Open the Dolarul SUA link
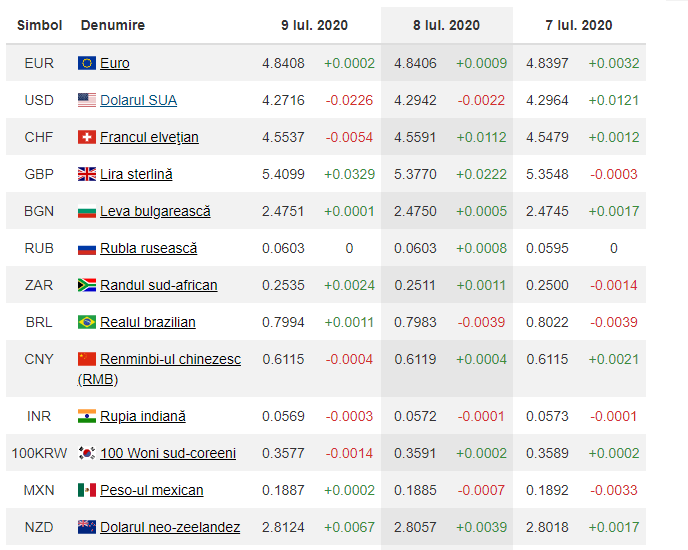688x550 pixels. tap(138, 100)
